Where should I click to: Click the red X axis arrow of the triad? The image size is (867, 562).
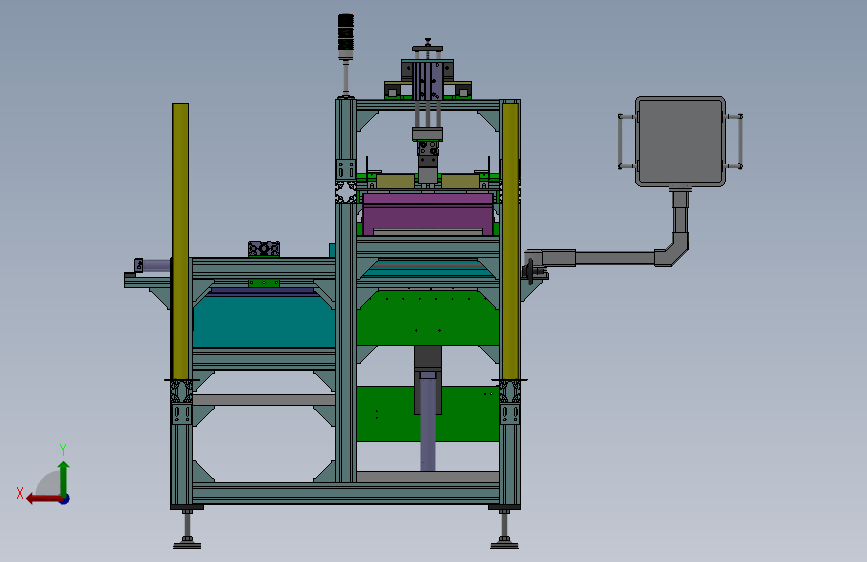point(44,499)
